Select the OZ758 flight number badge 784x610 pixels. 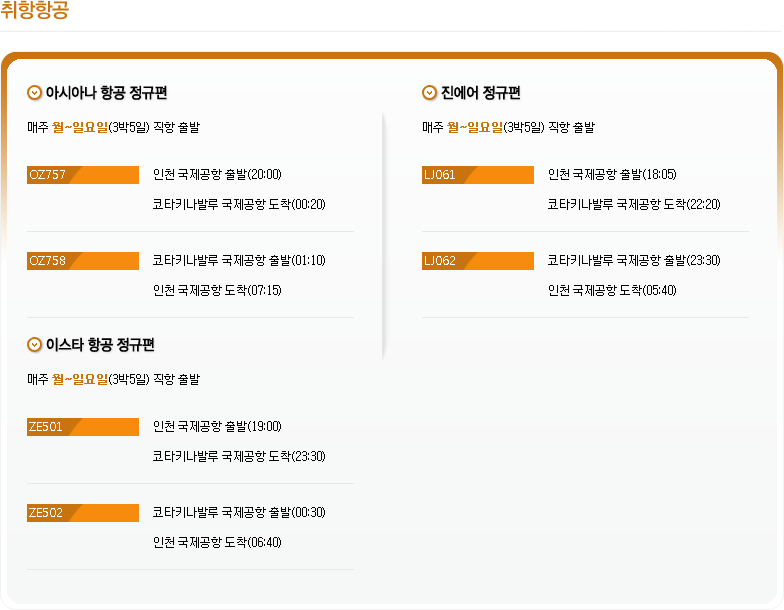82,261
